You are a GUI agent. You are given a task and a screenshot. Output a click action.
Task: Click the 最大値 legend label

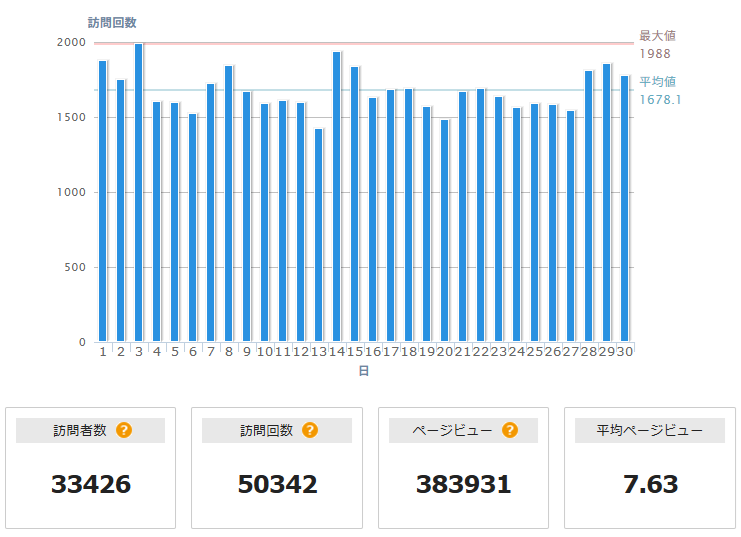click(657, 35)
